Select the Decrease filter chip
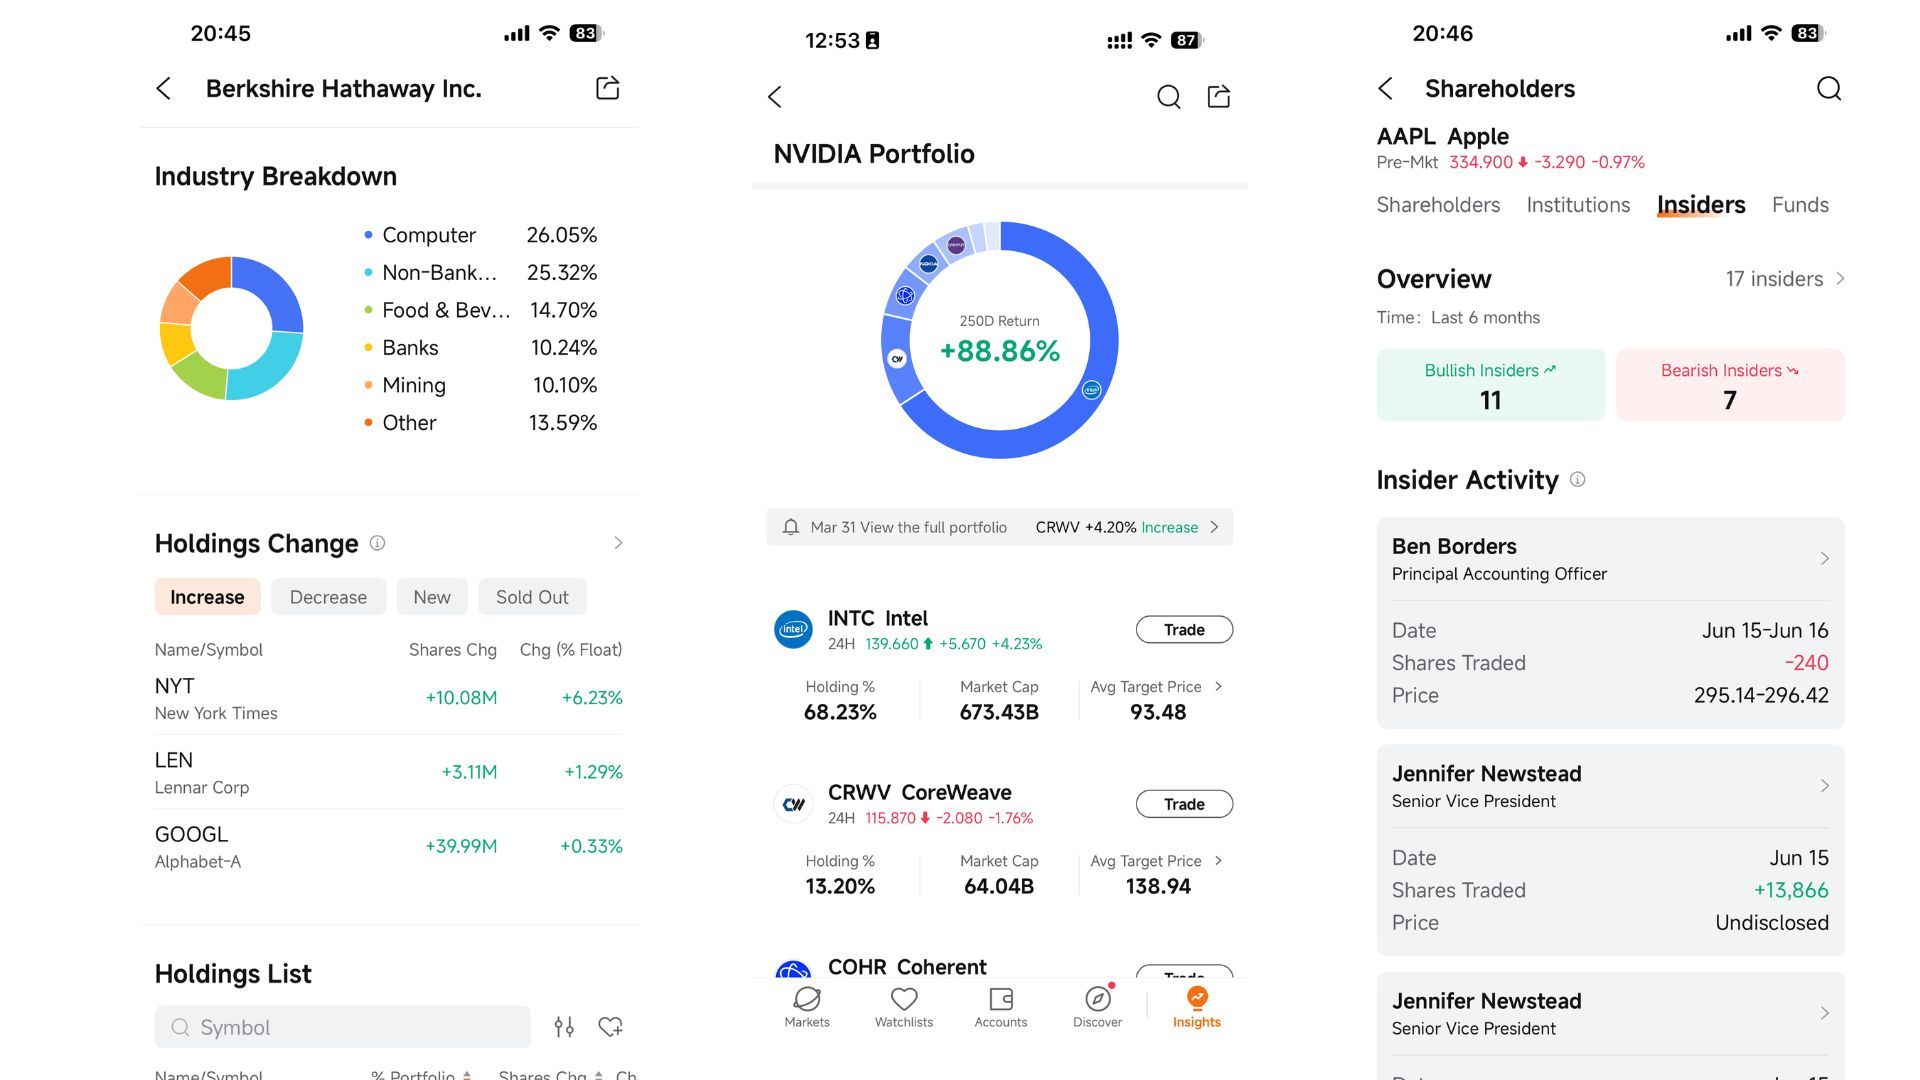Screen dimensions: 1920x1080 328,597
